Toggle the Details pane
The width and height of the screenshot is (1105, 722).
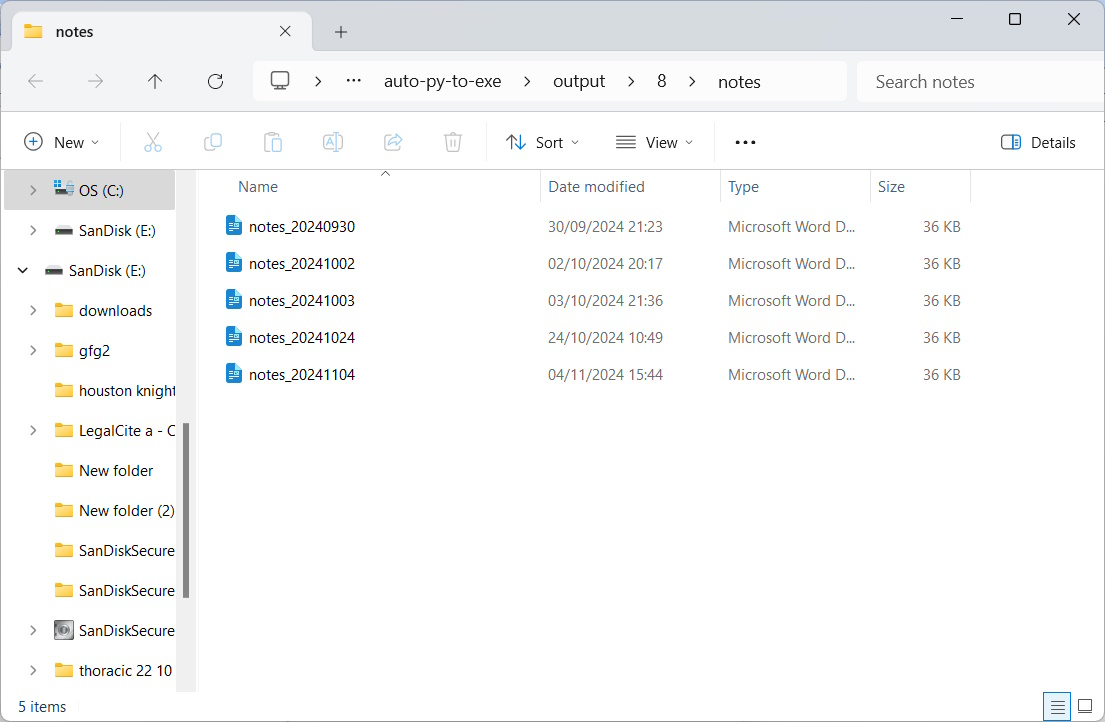click(x=1038, y=142)
